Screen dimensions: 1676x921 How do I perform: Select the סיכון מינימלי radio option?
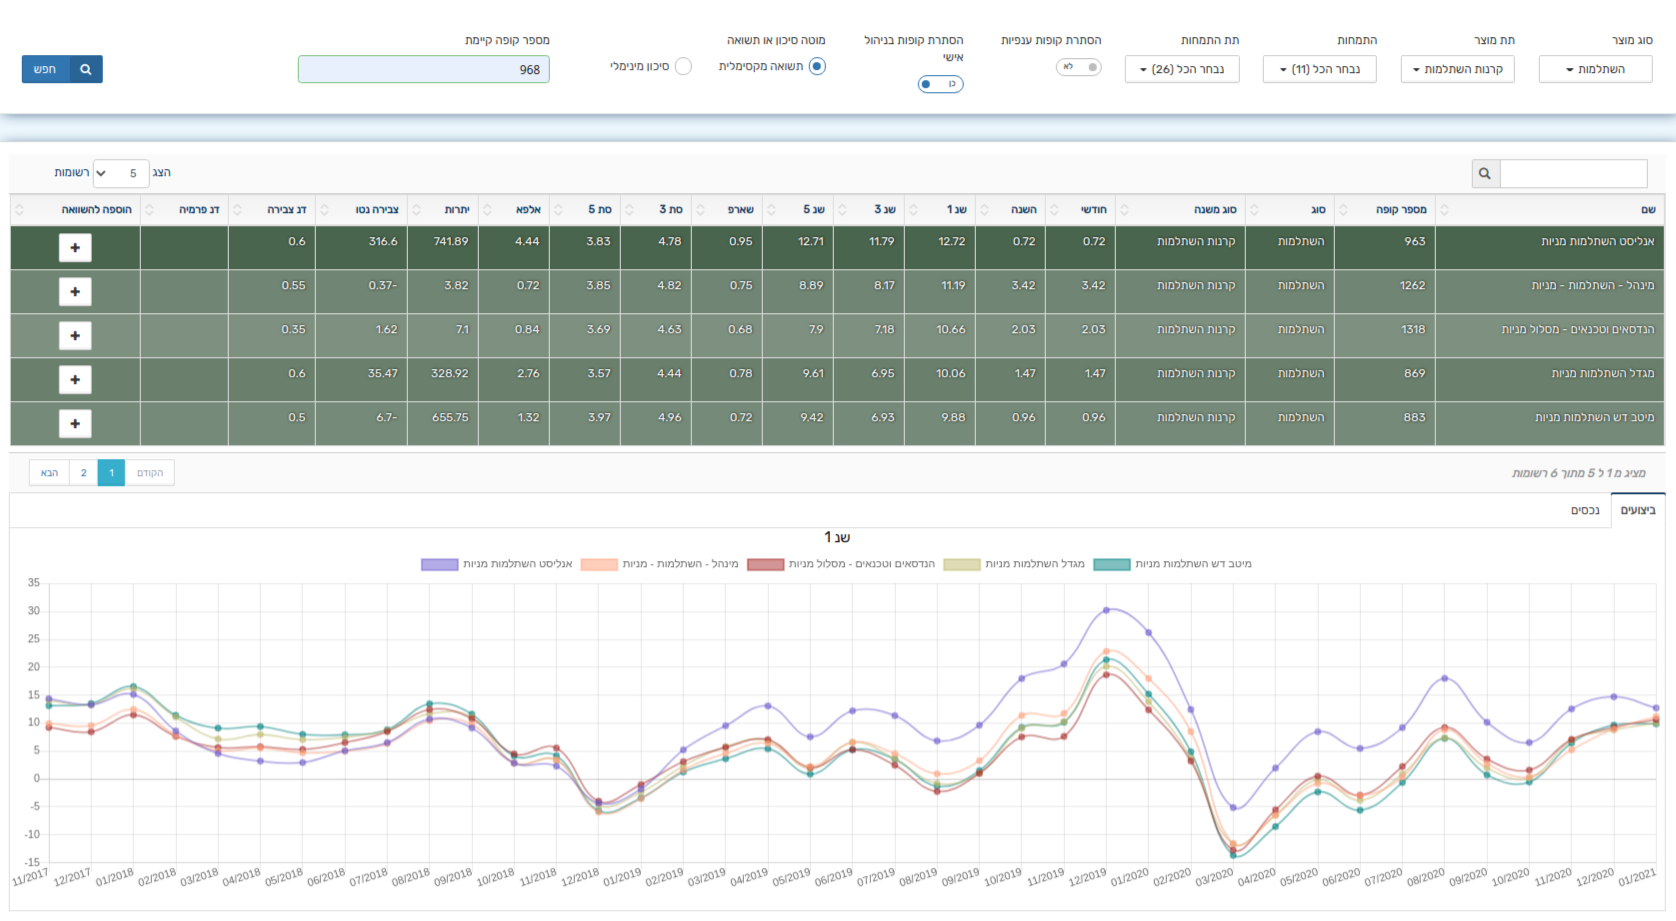pyautogui.click(x=683, y=67)
